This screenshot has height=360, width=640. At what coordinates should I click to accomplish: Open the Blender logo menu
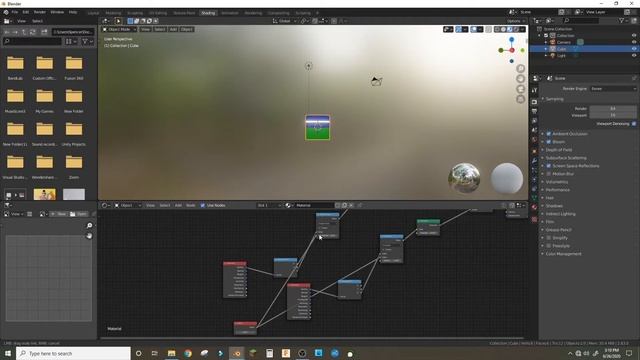[x=6, y=12]
